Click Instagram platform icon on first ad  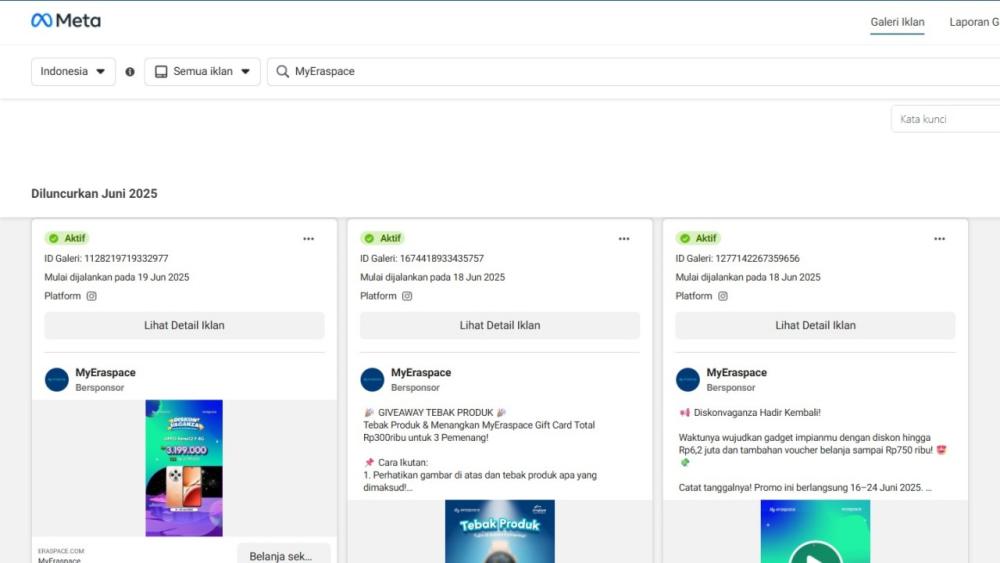coord(91,296)
